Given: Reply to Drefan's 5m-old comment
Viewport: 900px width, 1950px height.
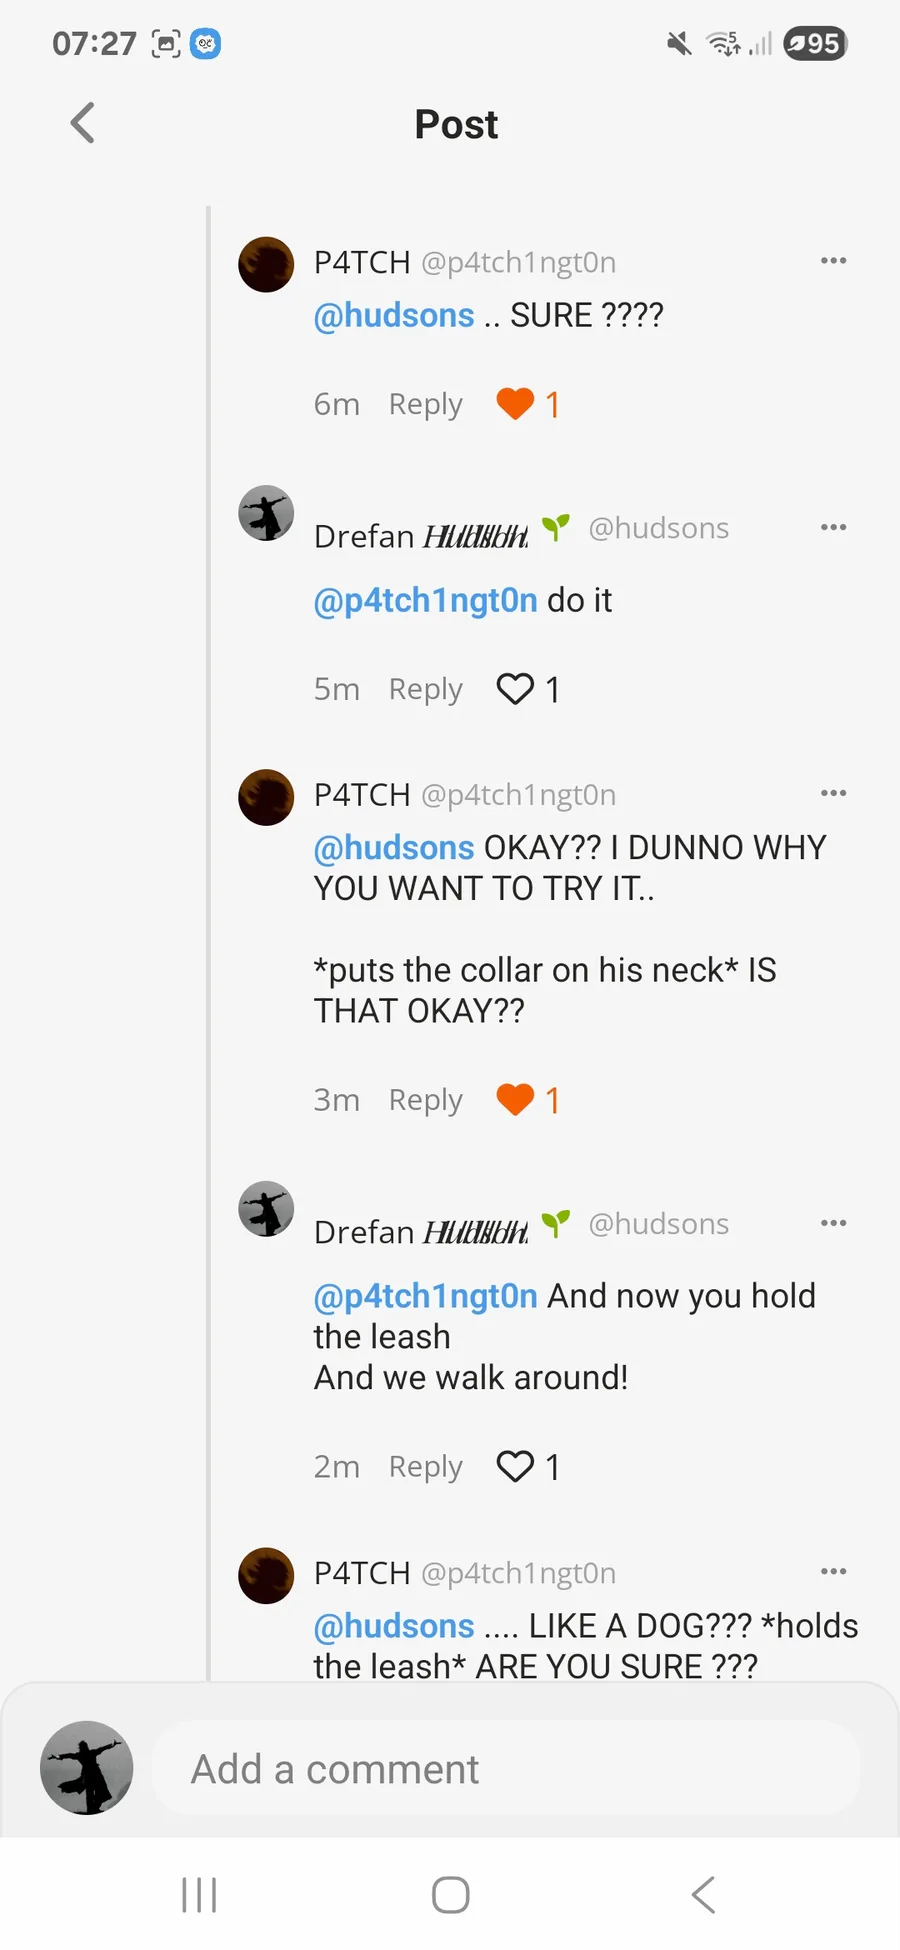Looking at the screenshot, I should coord(426,690).
